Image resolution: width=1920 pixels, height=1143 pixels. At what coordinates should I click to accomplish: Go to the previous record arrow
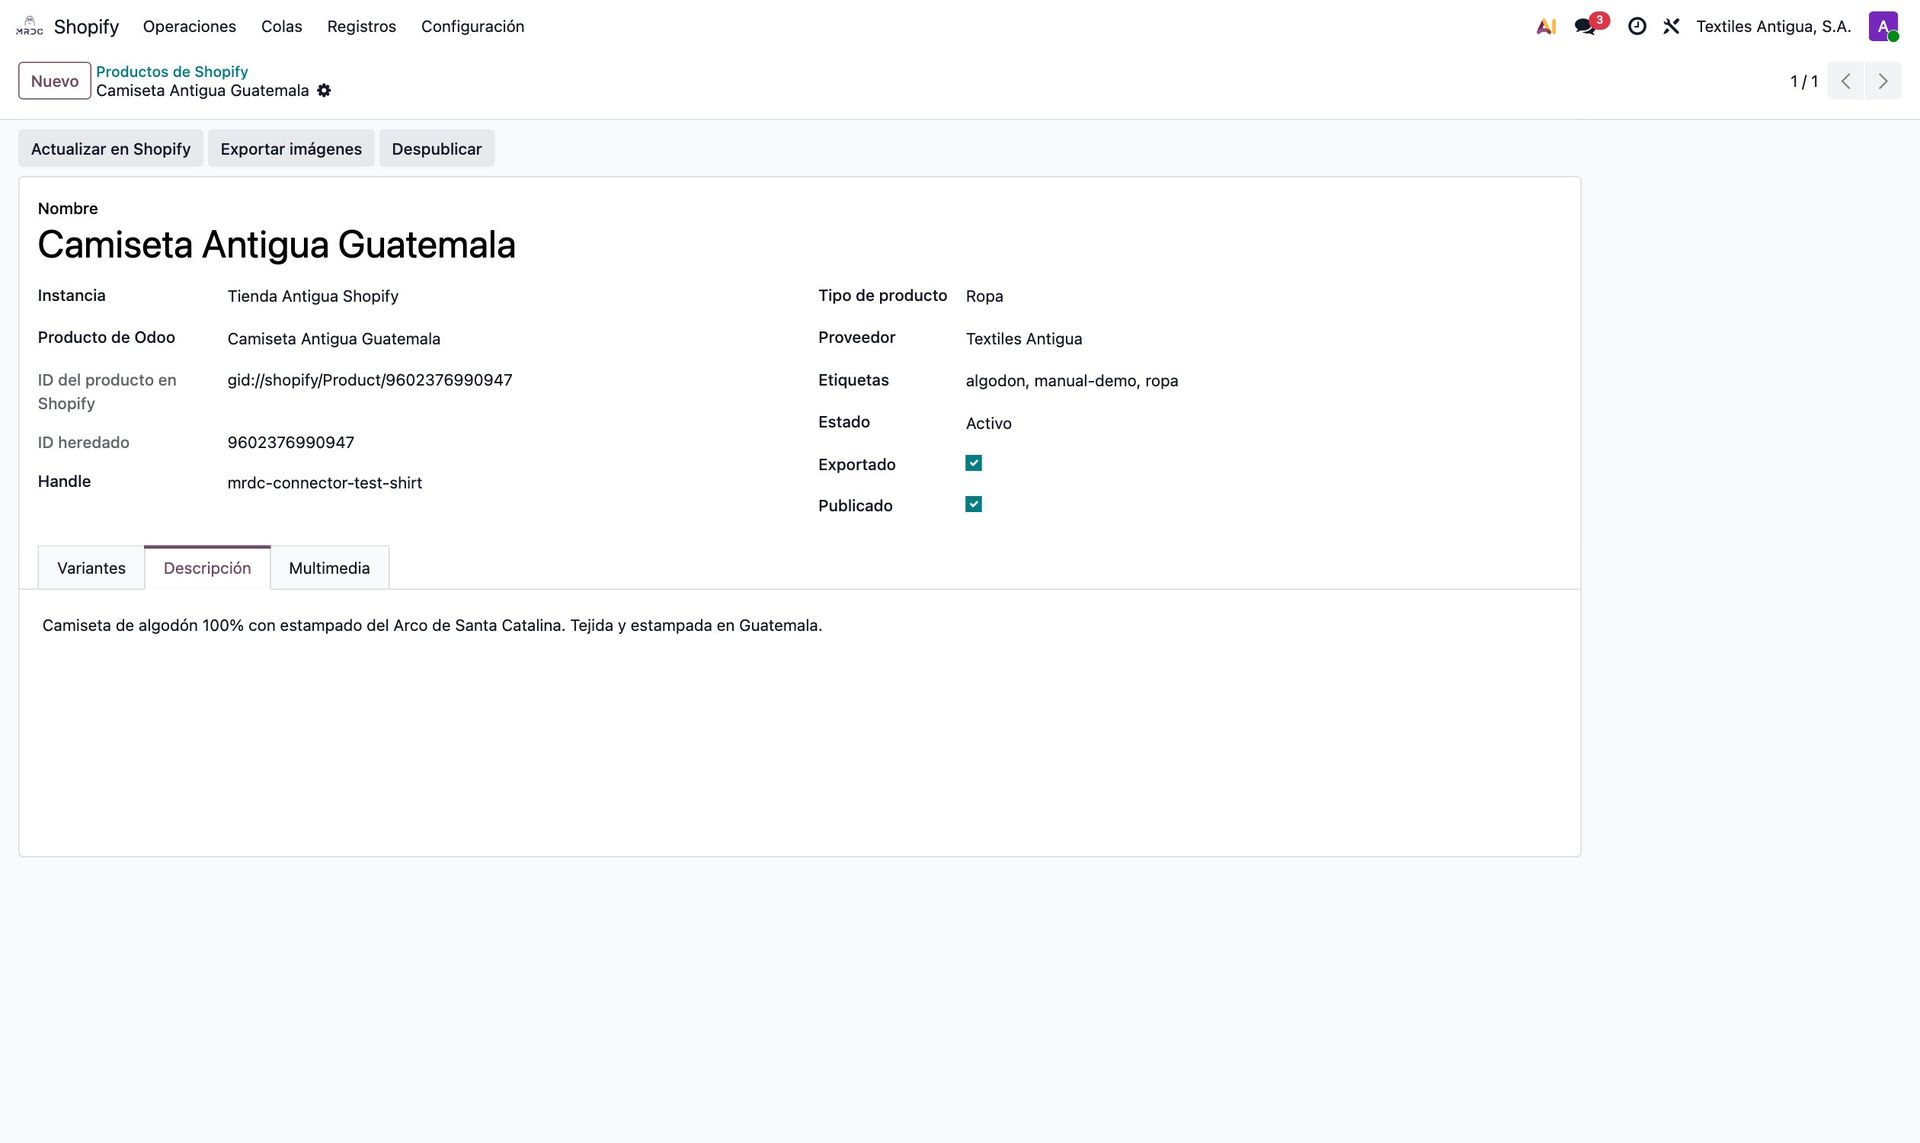point(1846,81)
